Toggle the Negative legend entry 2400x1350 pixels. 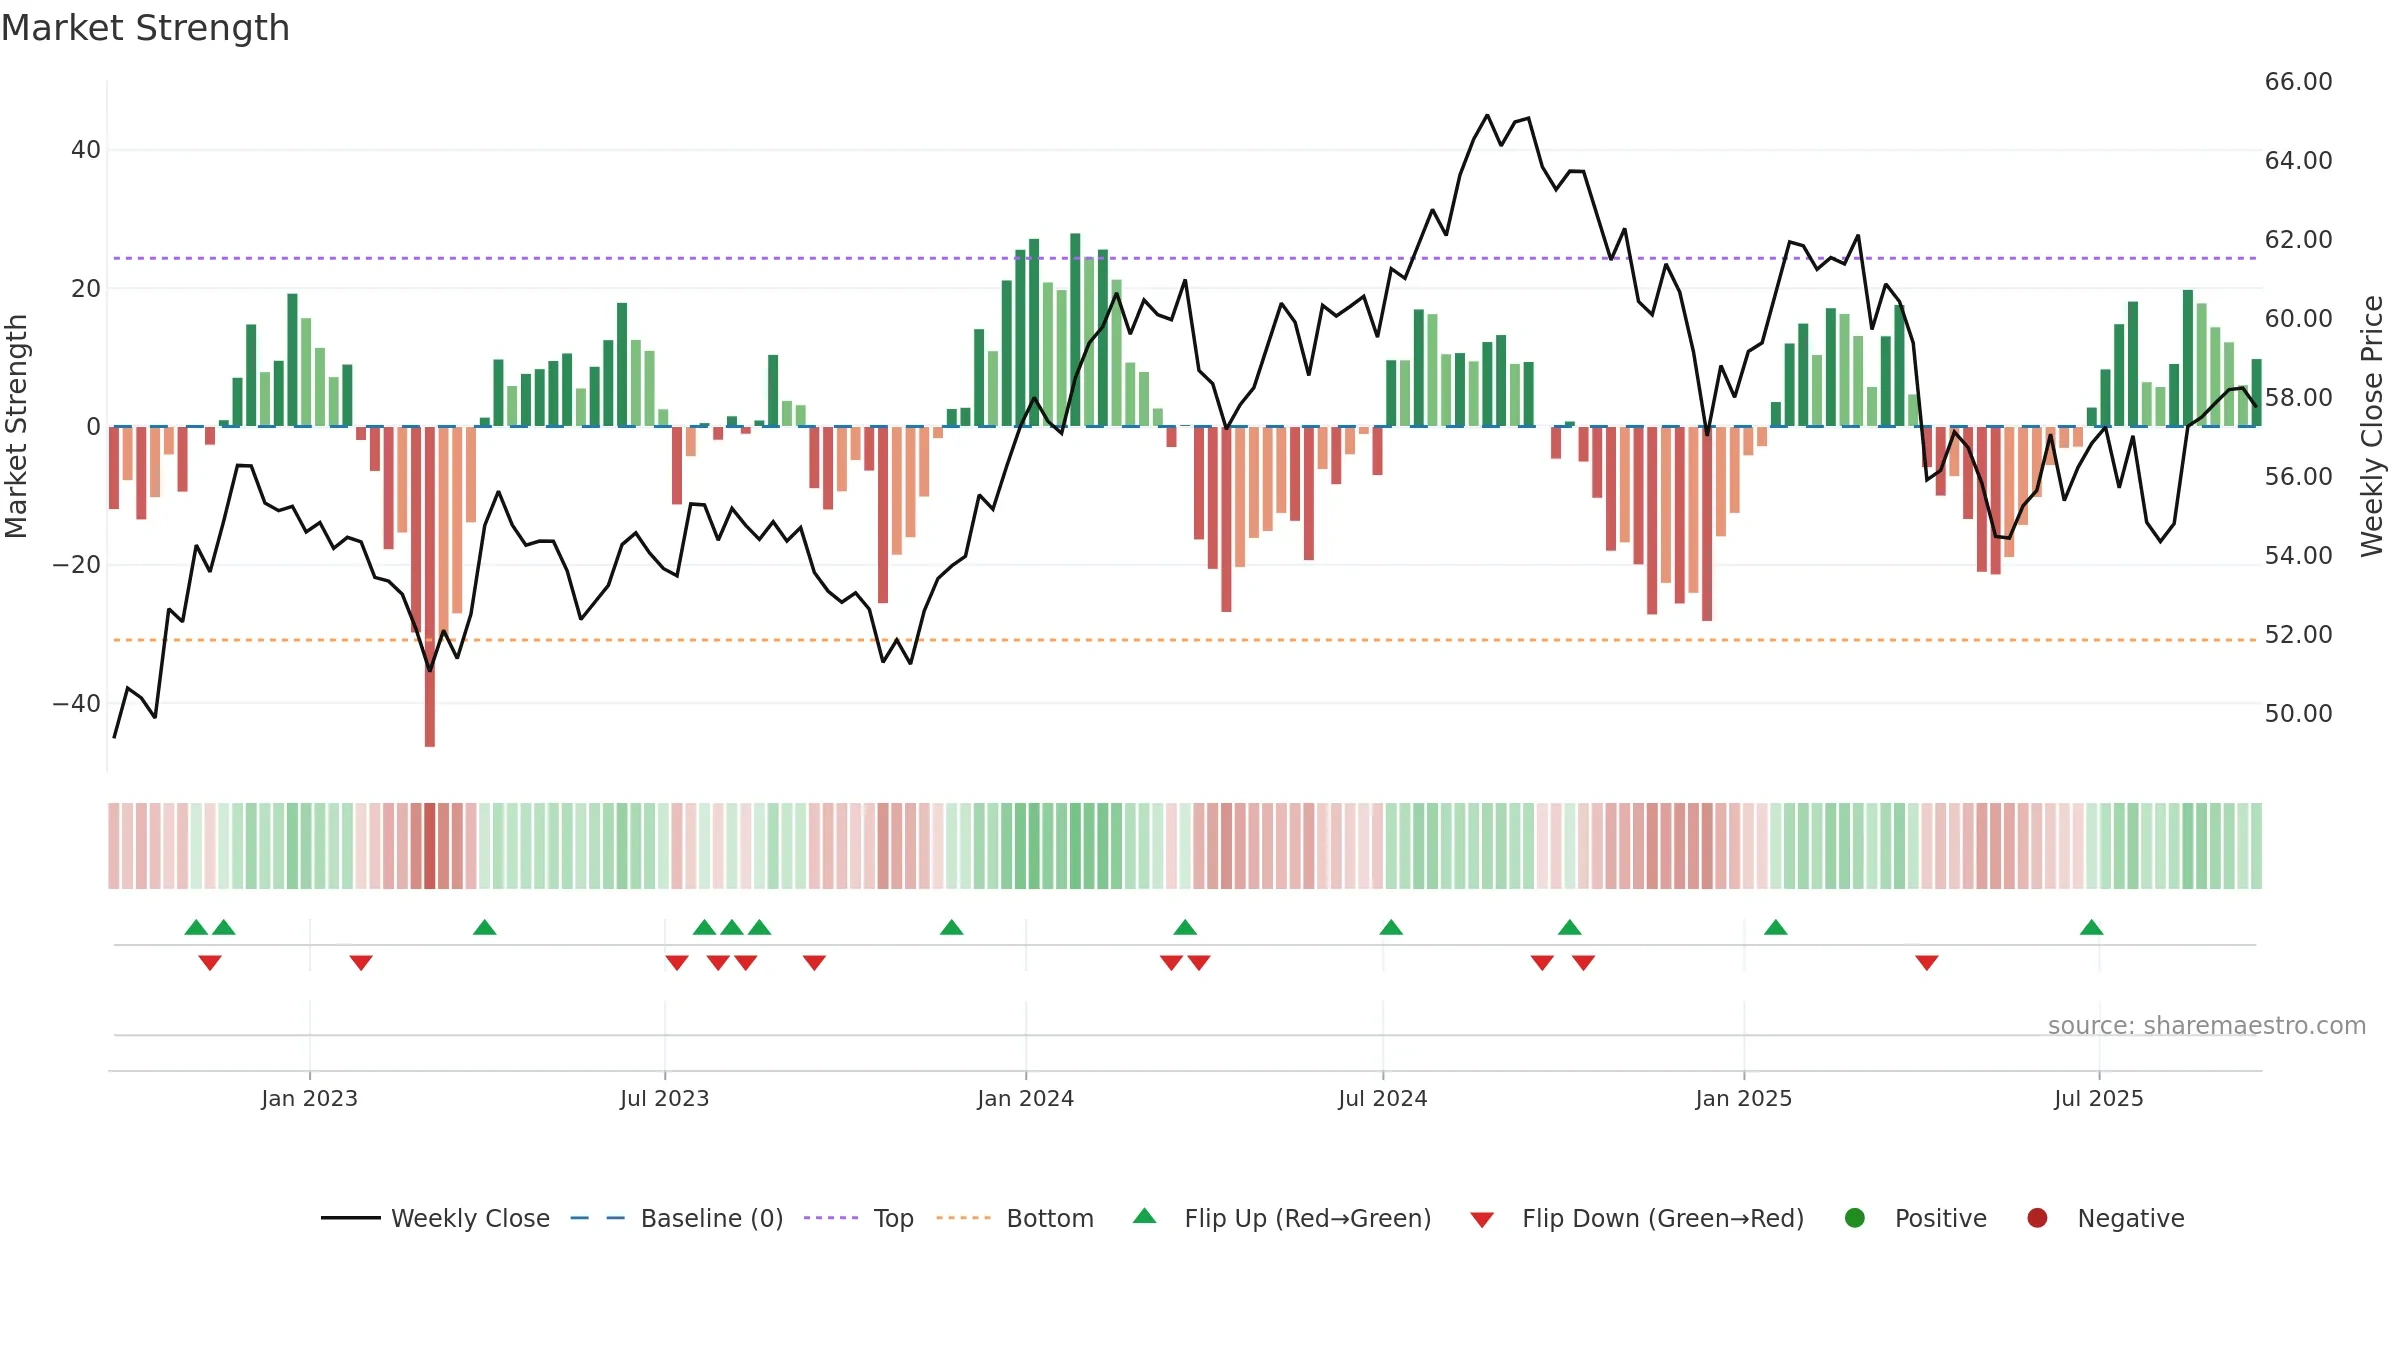tap(2105, 1218)
